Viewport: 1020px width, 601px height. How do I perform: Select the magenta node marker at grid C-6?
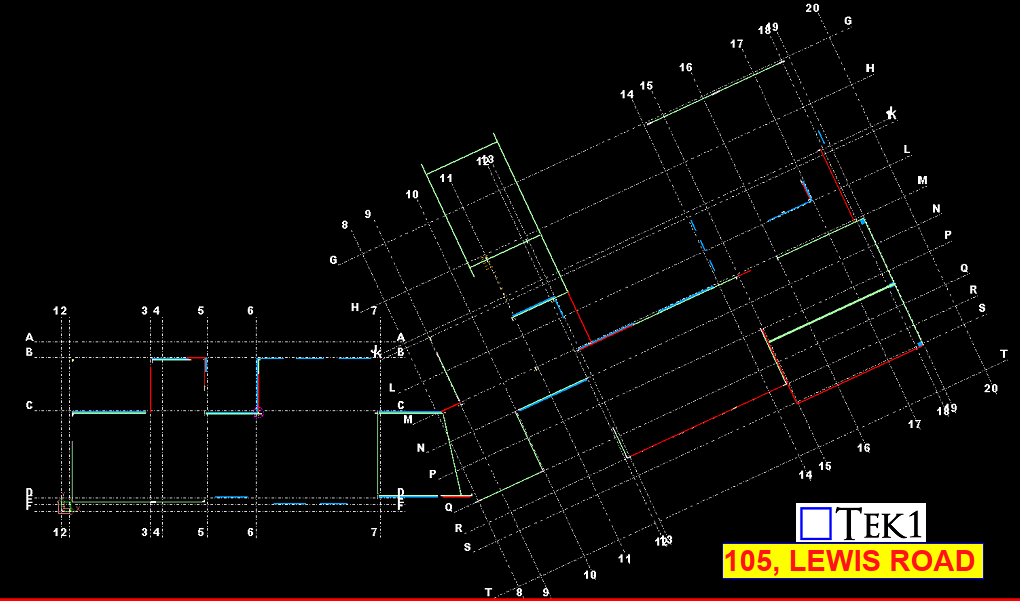pyautogui.click(x=258, y=412)
